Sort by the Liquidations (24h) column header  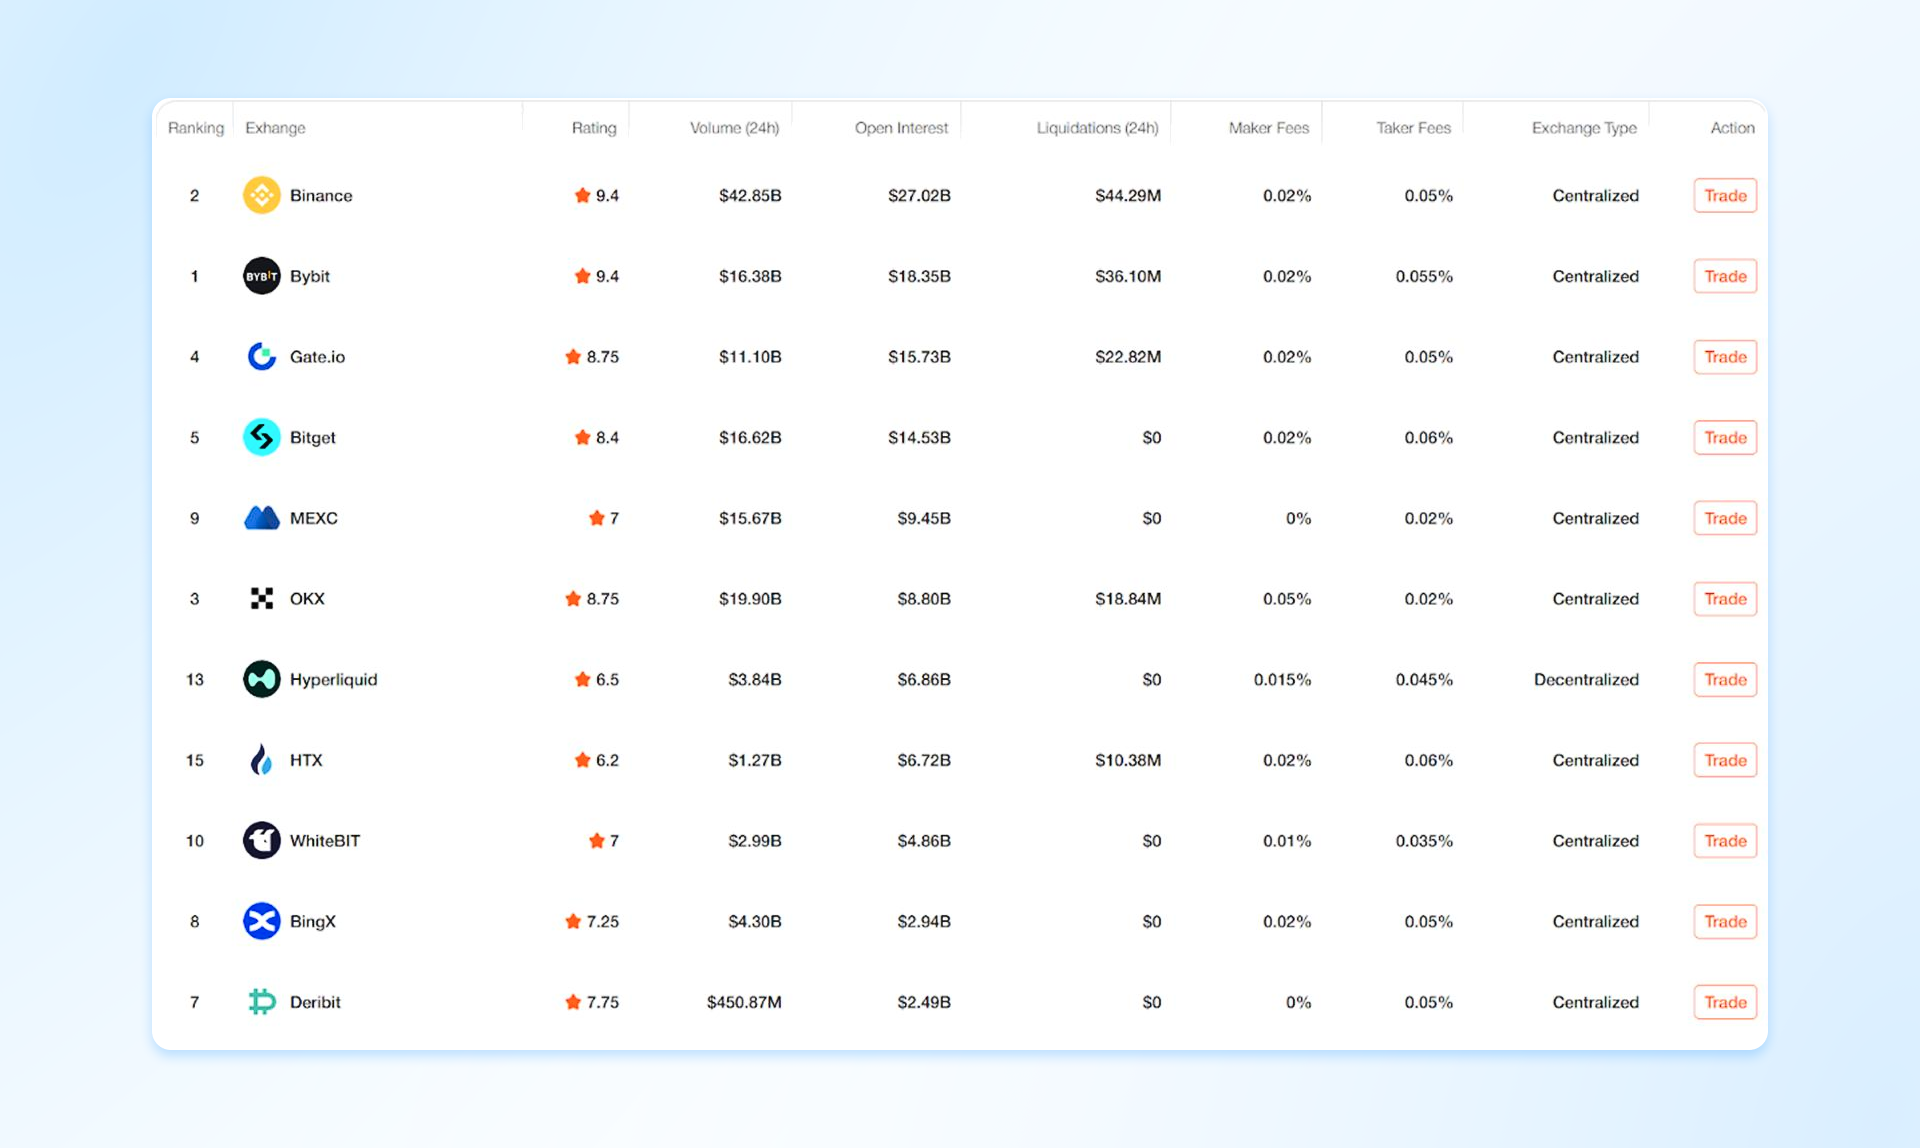[1097, 128]
